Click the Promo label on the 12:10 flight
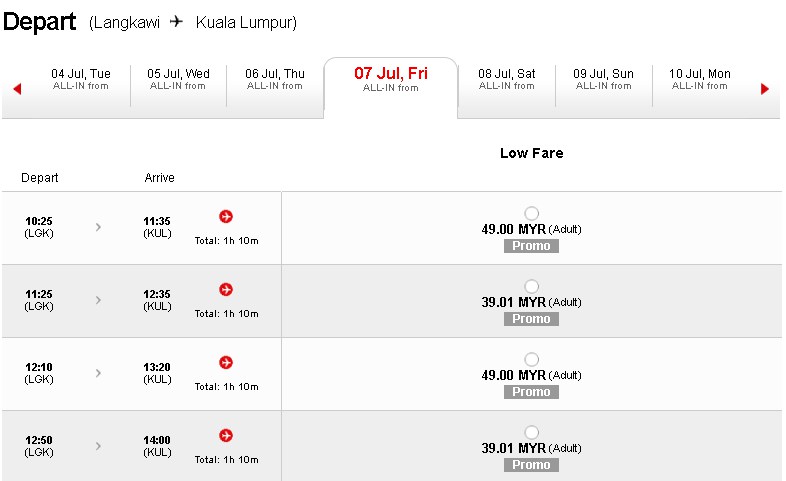Viewport: 786px width, 481px height. pos(531,392)
